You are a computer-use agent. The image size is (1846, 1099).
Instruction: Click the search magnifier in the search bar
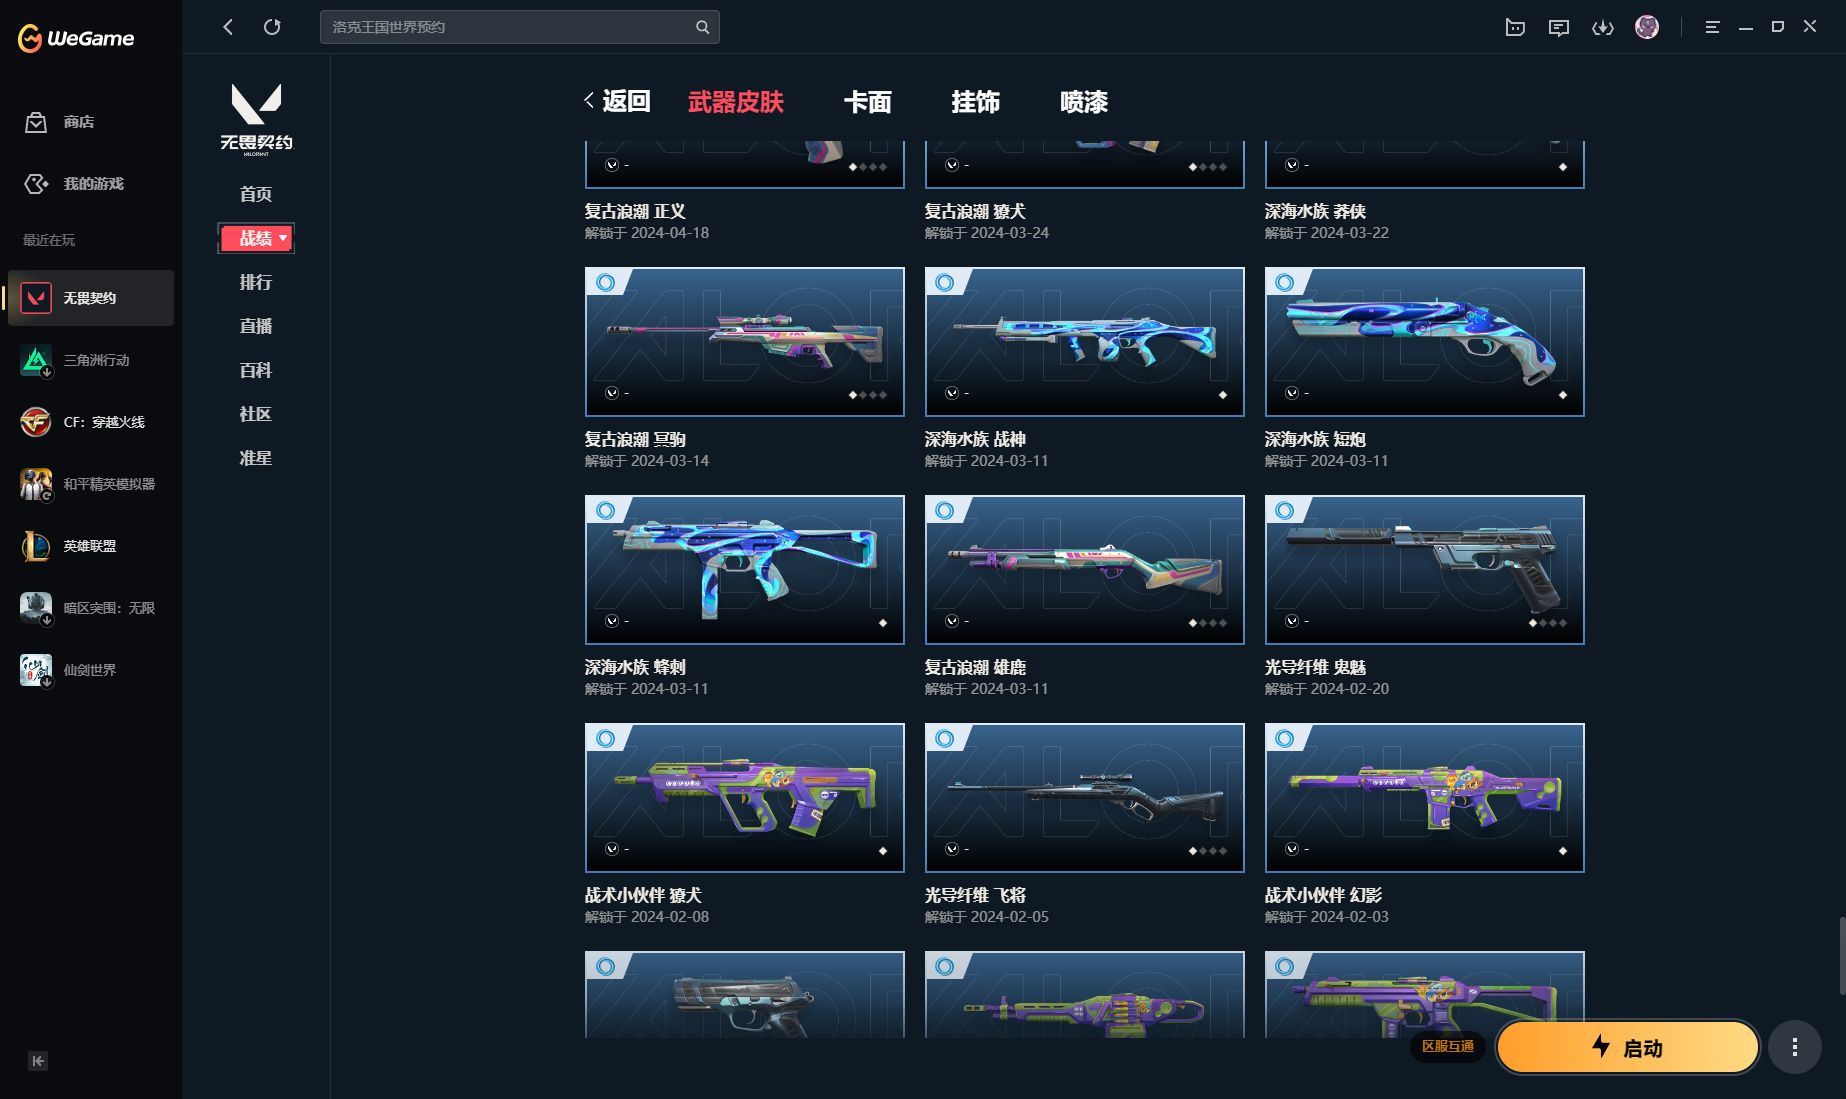(x=702, y=27)
